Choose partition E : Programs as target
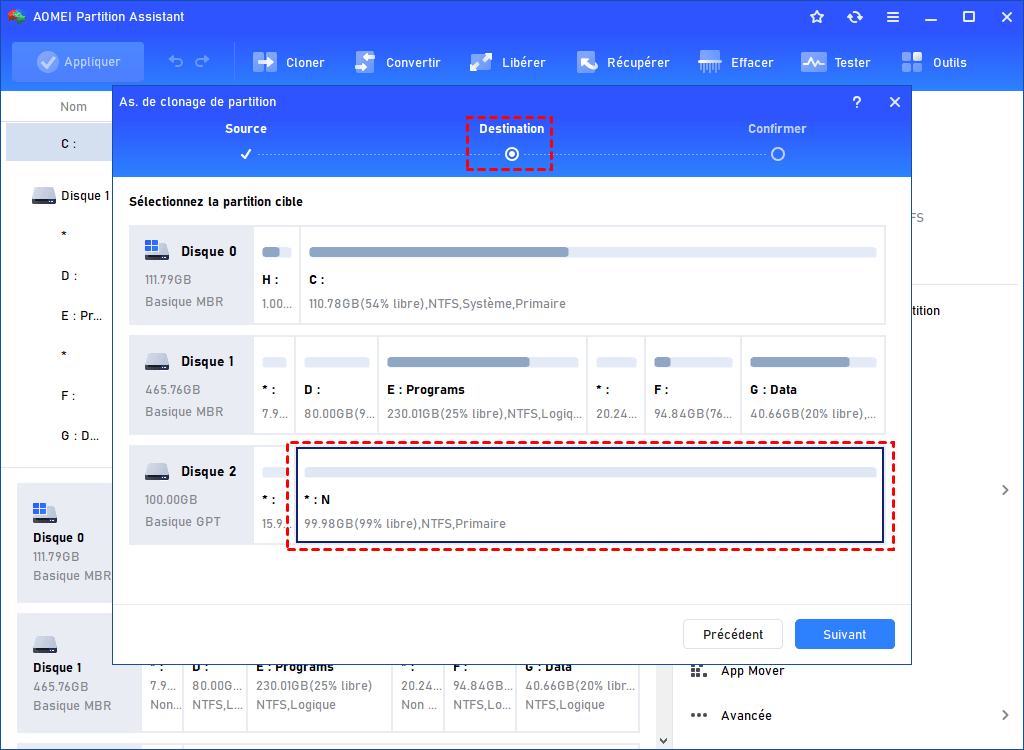The width and height of the screenshot is (1024, 750). (483, 385)
